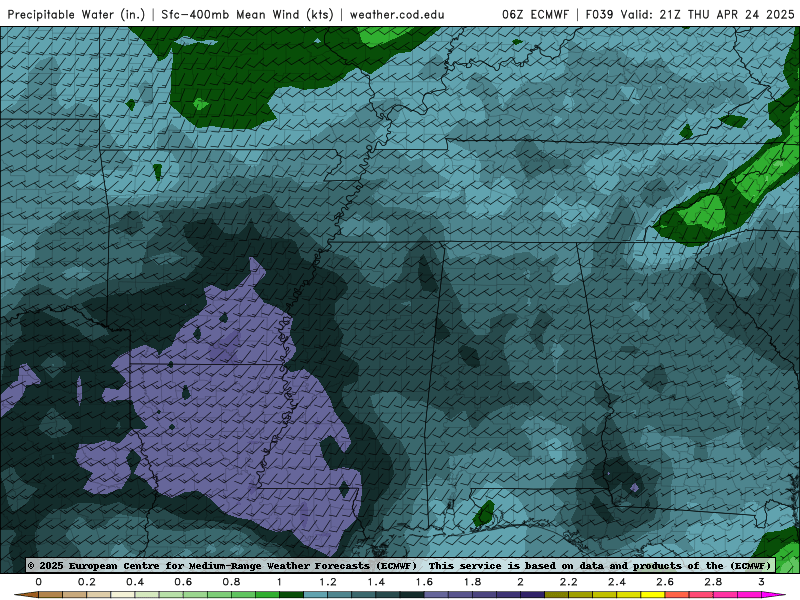
Task: Click the '0' label on color scale
Action: 39,582
